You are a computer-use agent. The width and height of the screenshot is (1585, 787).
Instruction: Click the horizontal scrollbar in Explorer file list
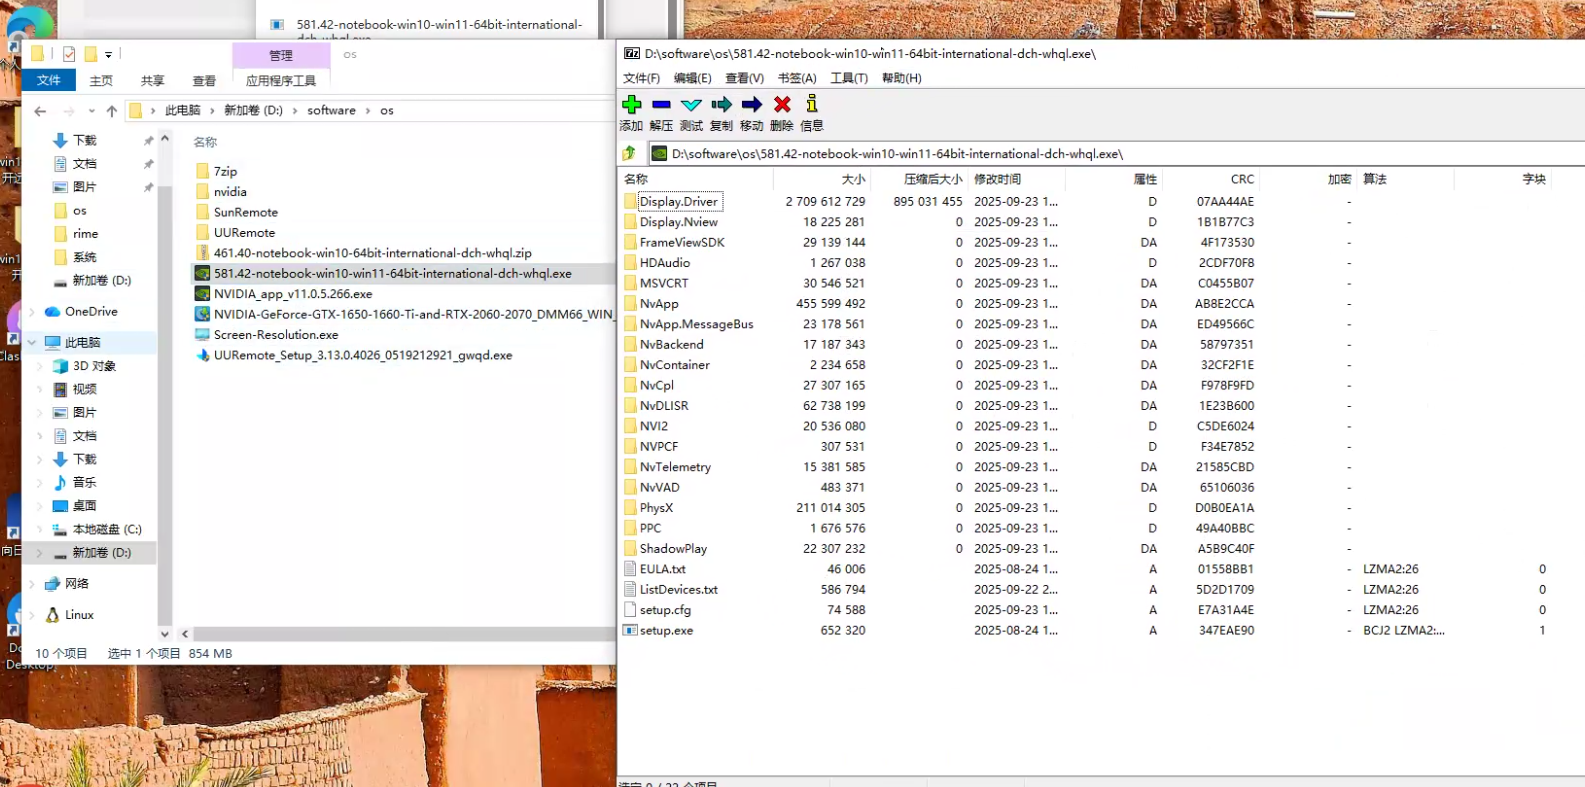point(400,634)
